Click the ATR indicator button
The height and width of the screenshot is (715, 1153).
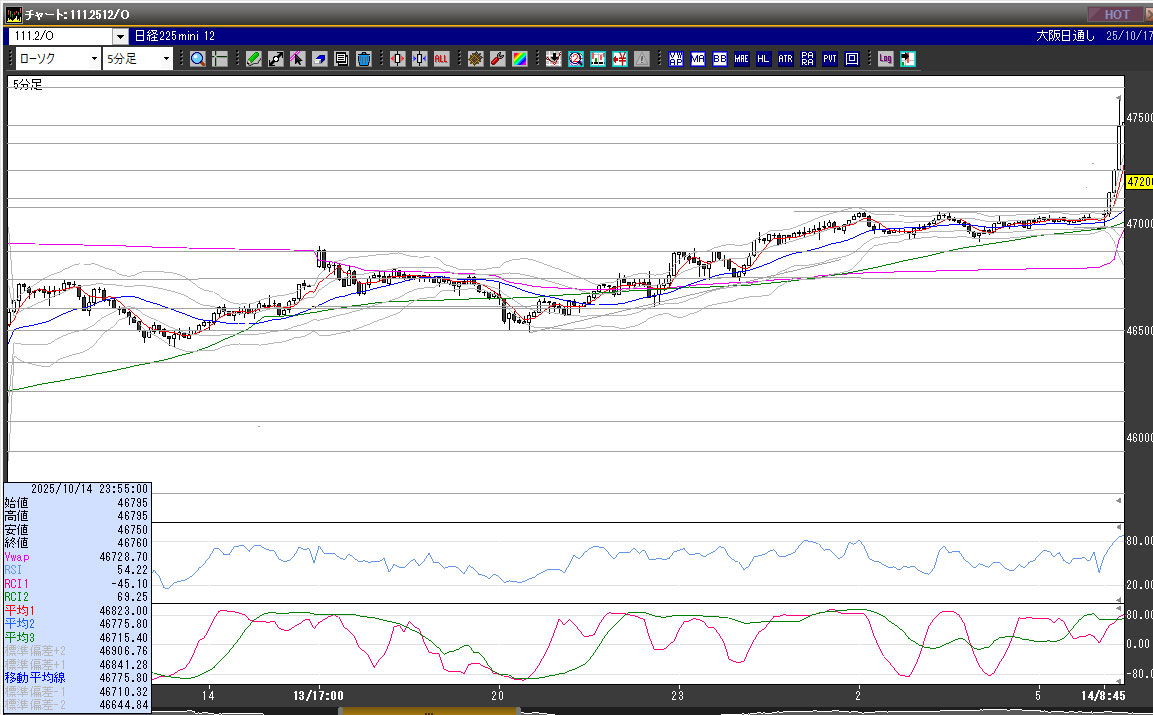(785, 59)
